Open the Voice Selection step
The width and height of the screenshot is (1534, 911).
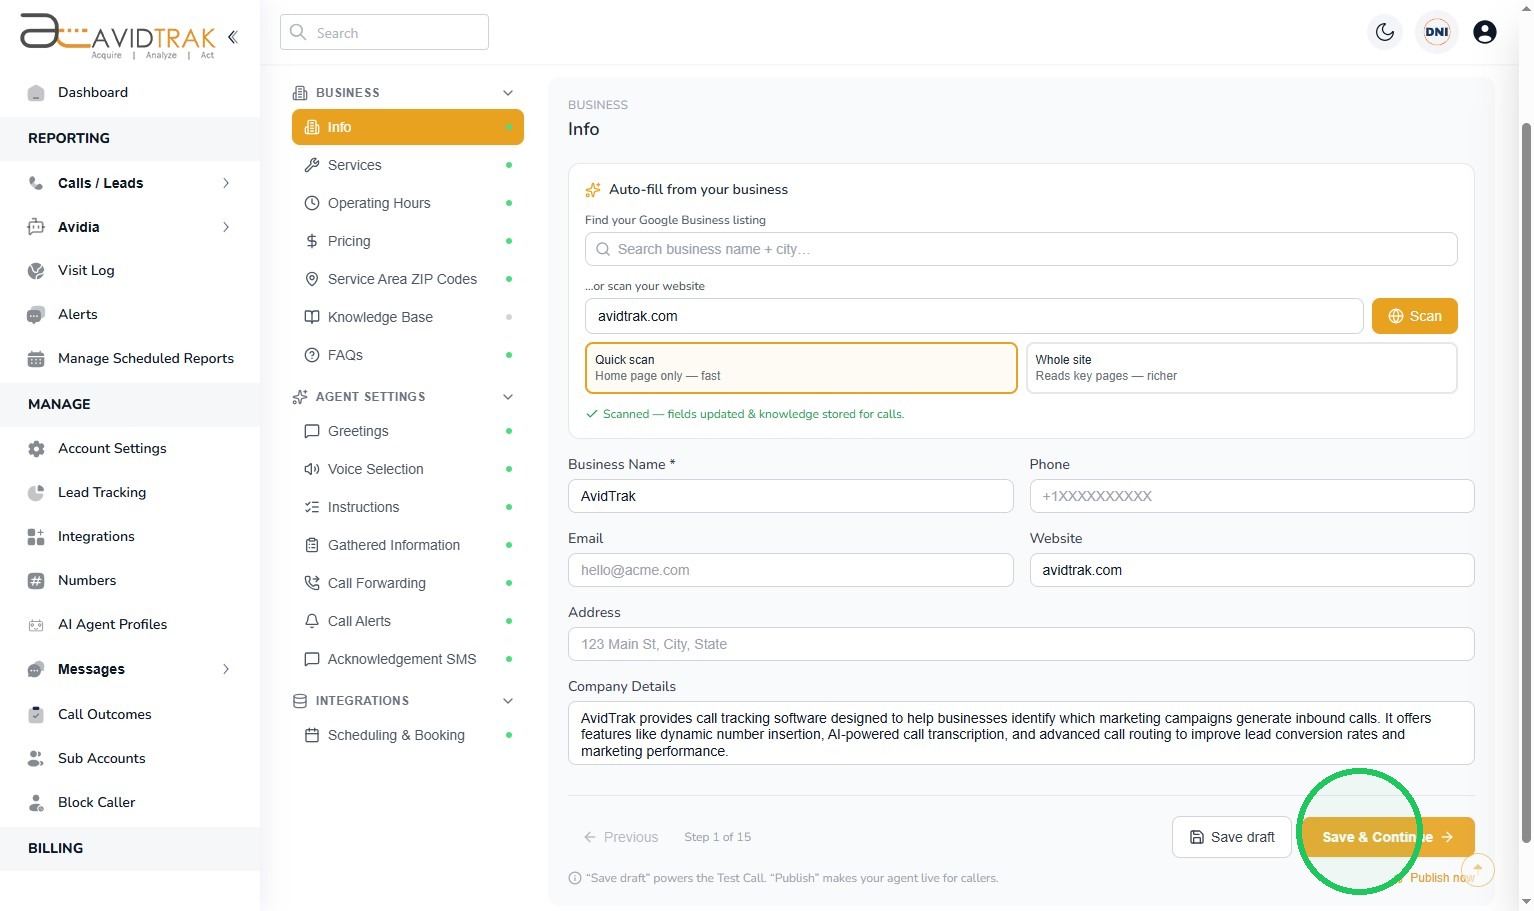408,469
